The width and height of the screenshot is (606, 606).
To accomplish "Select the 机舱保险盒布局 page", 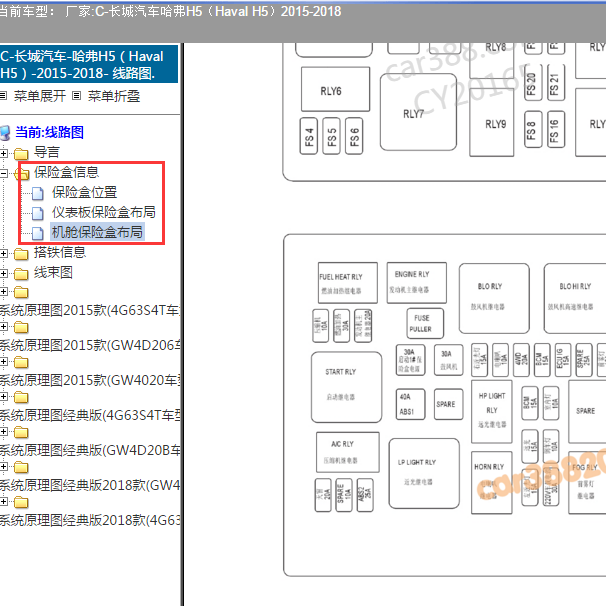I will click(97, 232).
